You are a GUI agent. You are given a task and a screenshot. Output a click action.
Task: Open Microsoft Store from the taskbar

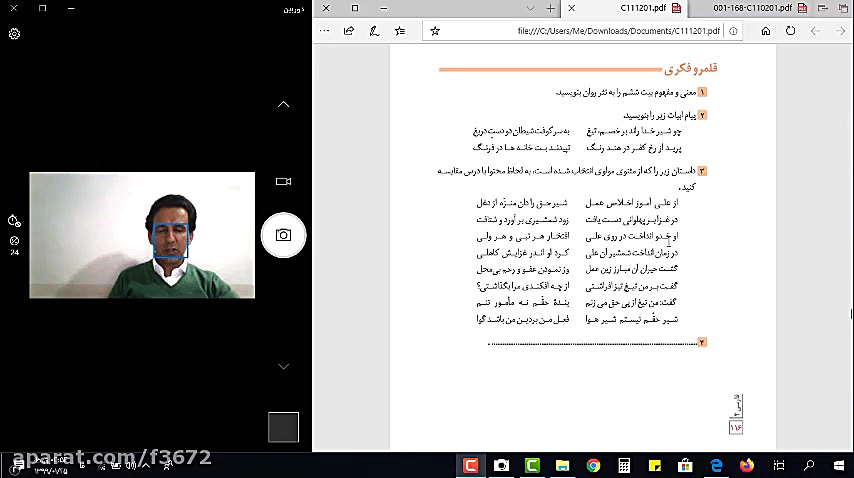(685, 465)
